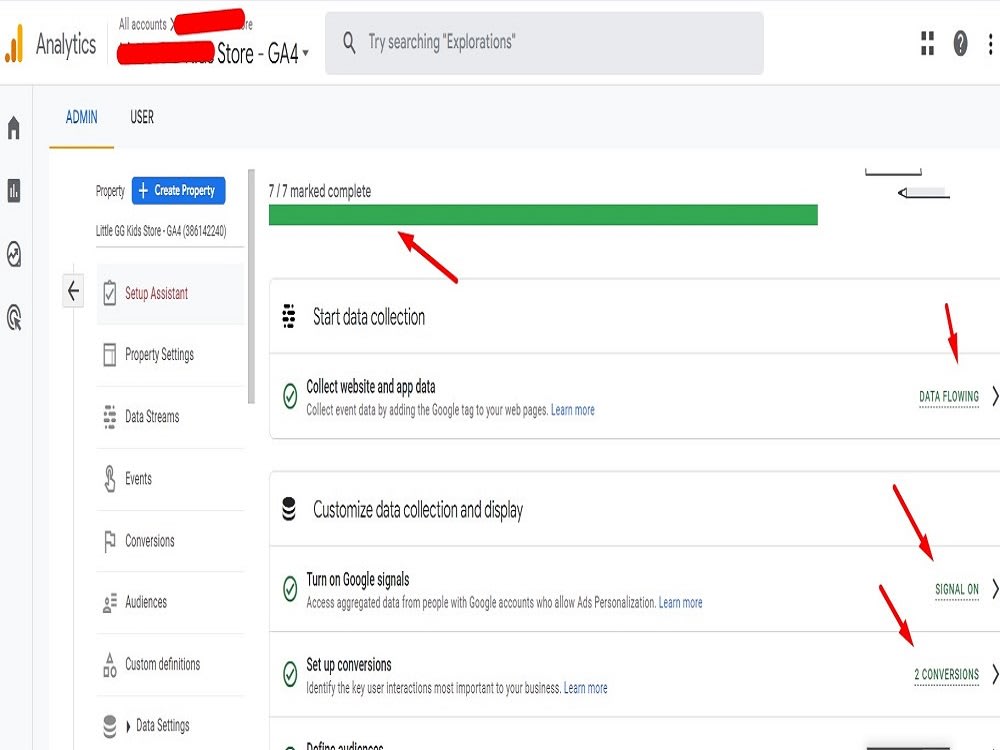
Task: Click the Start data collection section icon
Action: [289, 316]
